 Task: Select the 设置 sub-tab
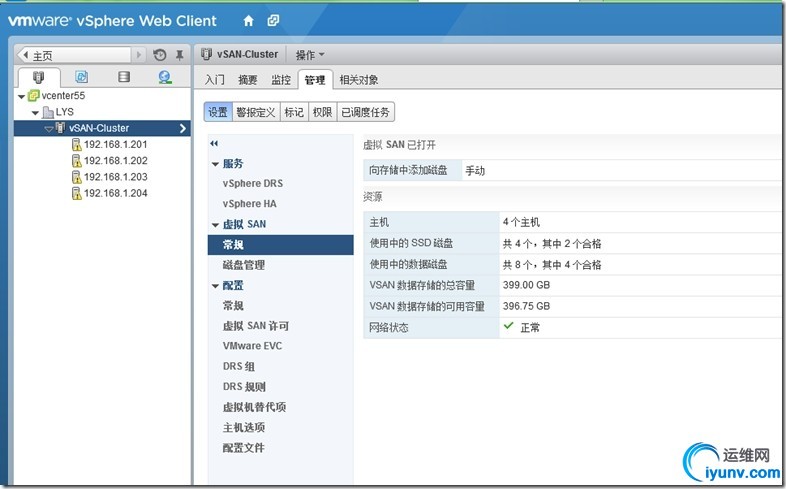(218, 112)
